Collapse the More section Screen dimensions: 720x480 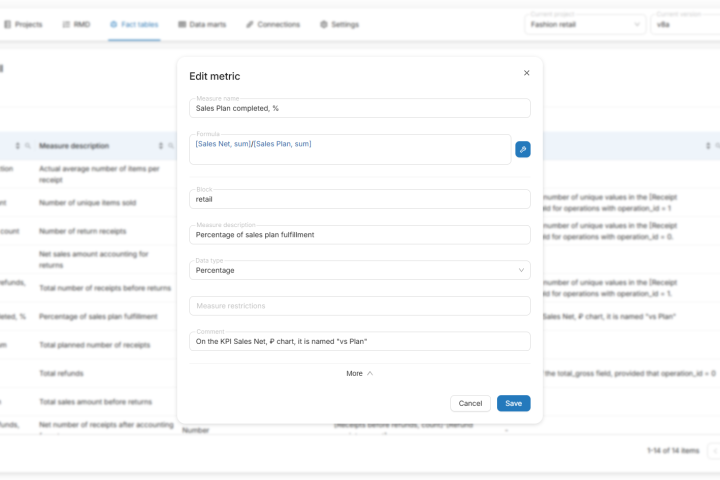359,373
